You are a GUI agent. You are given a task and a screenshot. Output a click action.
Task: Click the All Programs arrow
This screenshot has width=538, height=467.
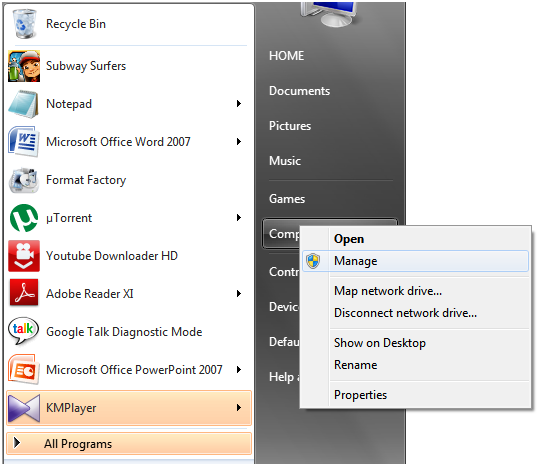click(16, 443)
